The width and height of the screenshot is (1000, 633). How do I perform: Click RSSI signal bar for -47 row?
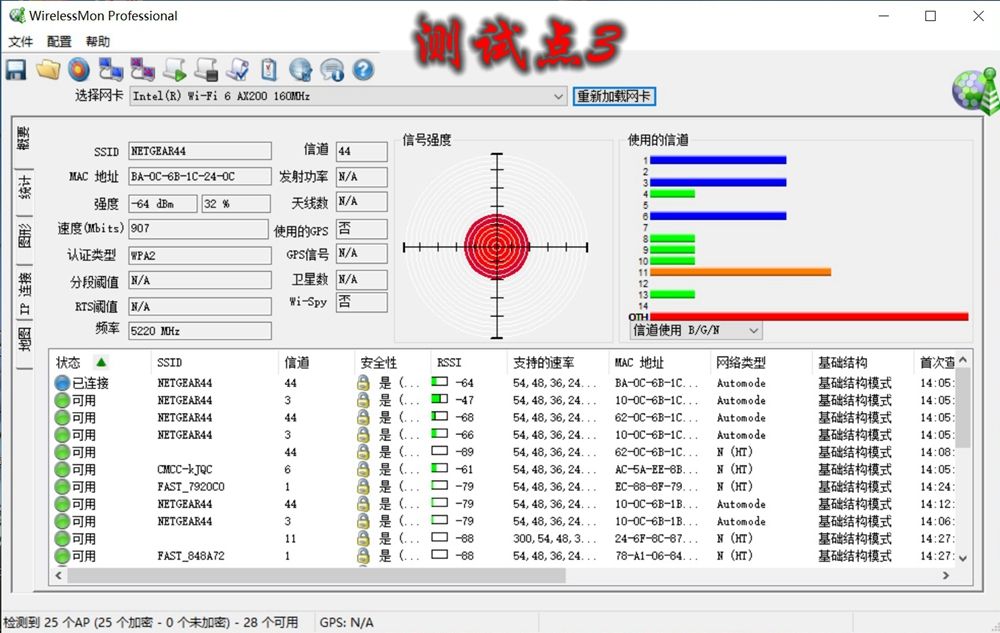coord(439,399)
